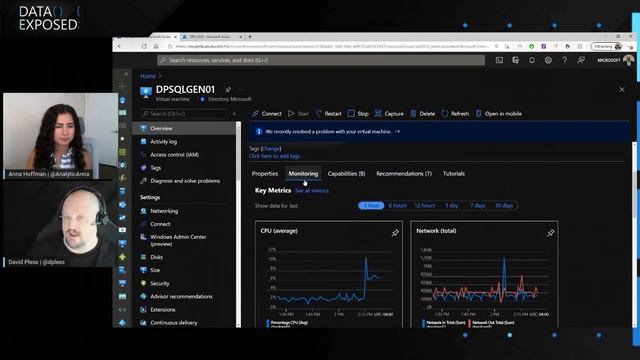Open the feedback icon

coord(581,60)
